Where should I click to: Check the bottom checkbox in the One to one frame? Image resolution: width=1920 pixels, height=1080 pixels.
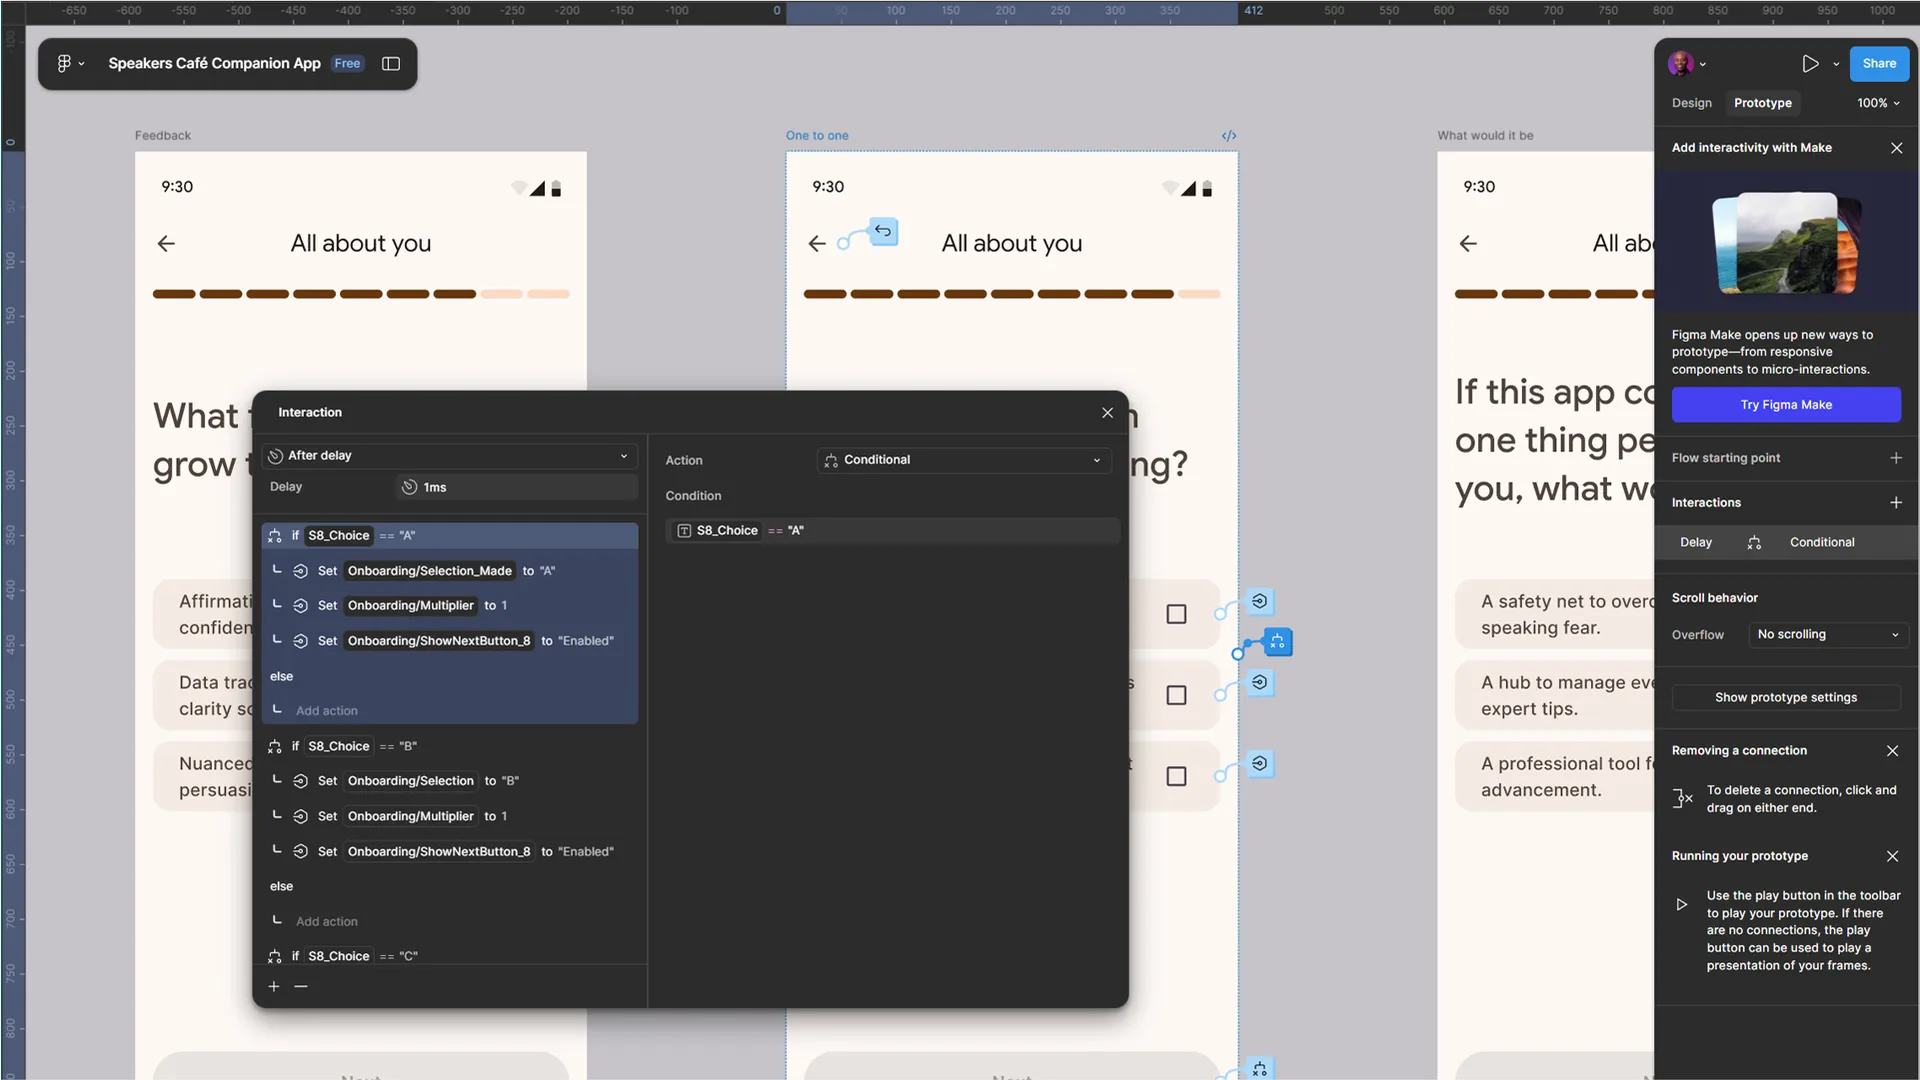pyautogui.click(x=1177, y=776)
